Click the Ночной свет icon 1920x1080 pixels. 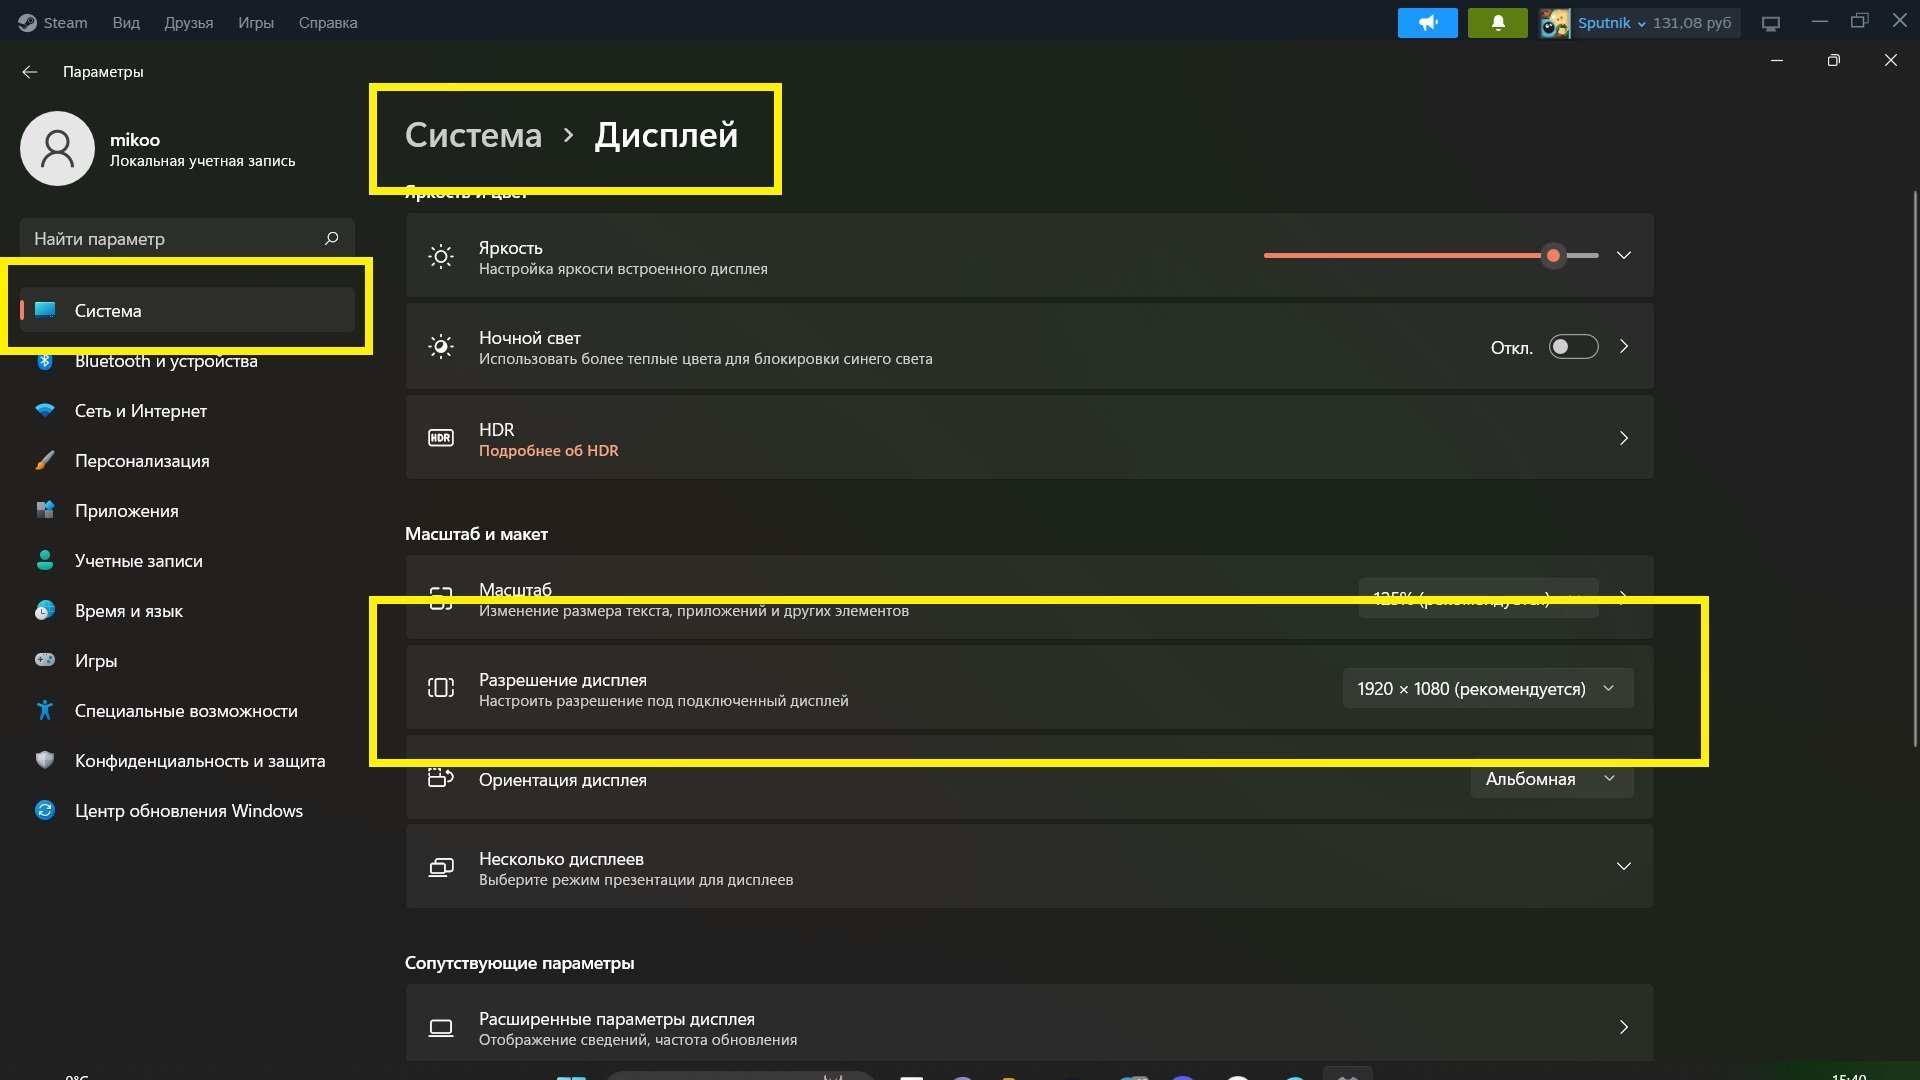[x=441, y=347]
